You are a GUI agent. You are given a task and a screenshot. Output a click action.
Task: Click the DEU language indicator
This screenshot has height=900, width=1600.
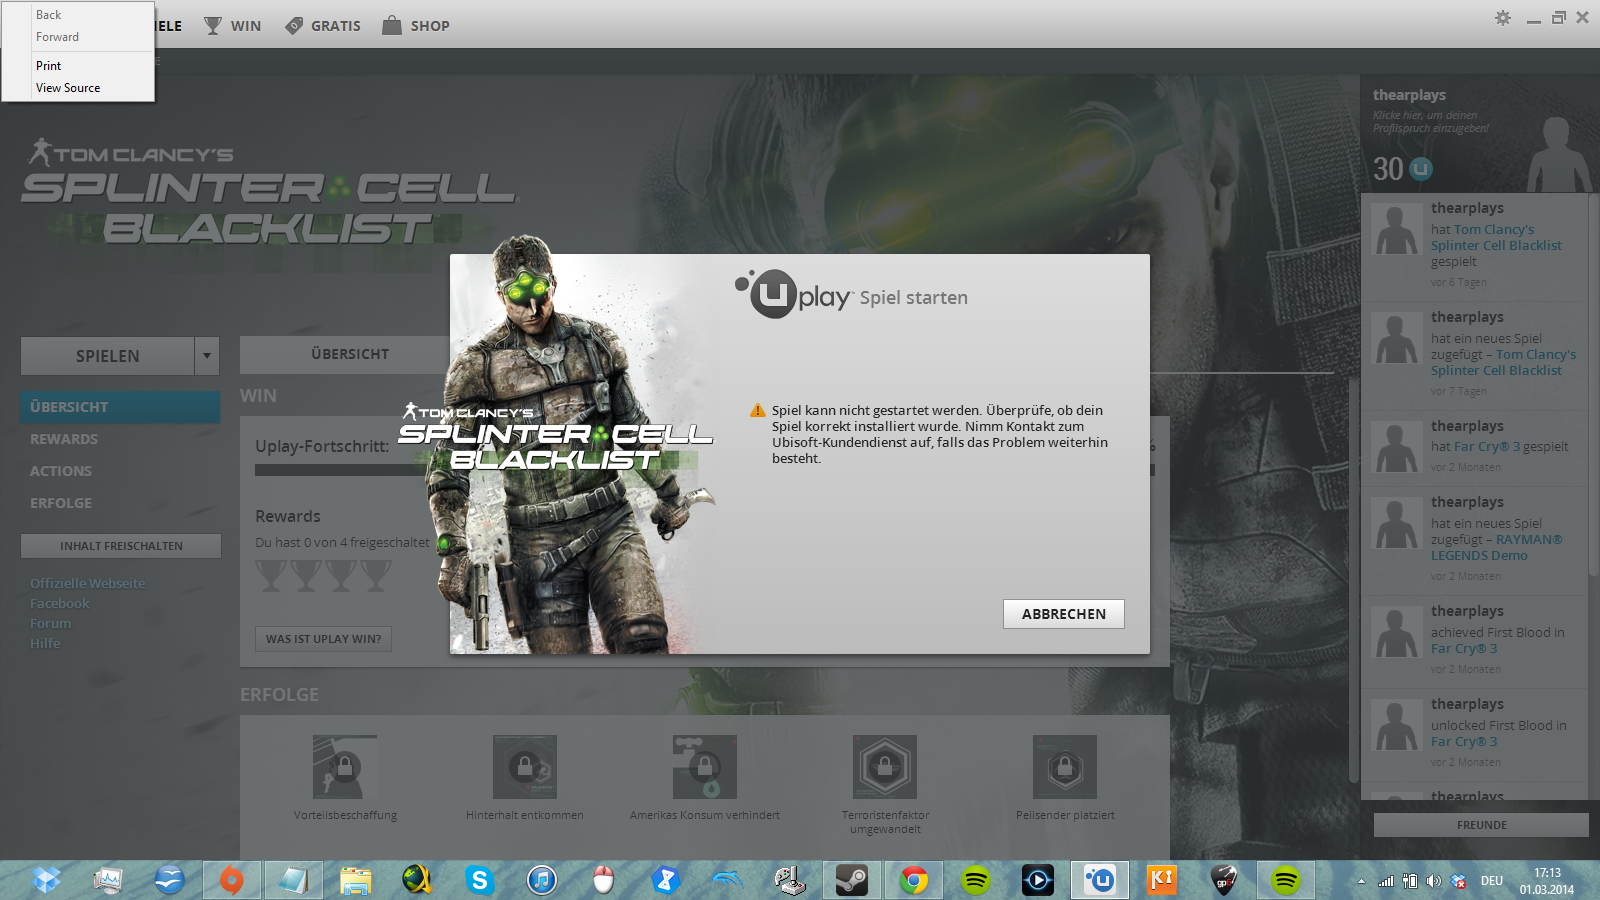coord(1491,881)
